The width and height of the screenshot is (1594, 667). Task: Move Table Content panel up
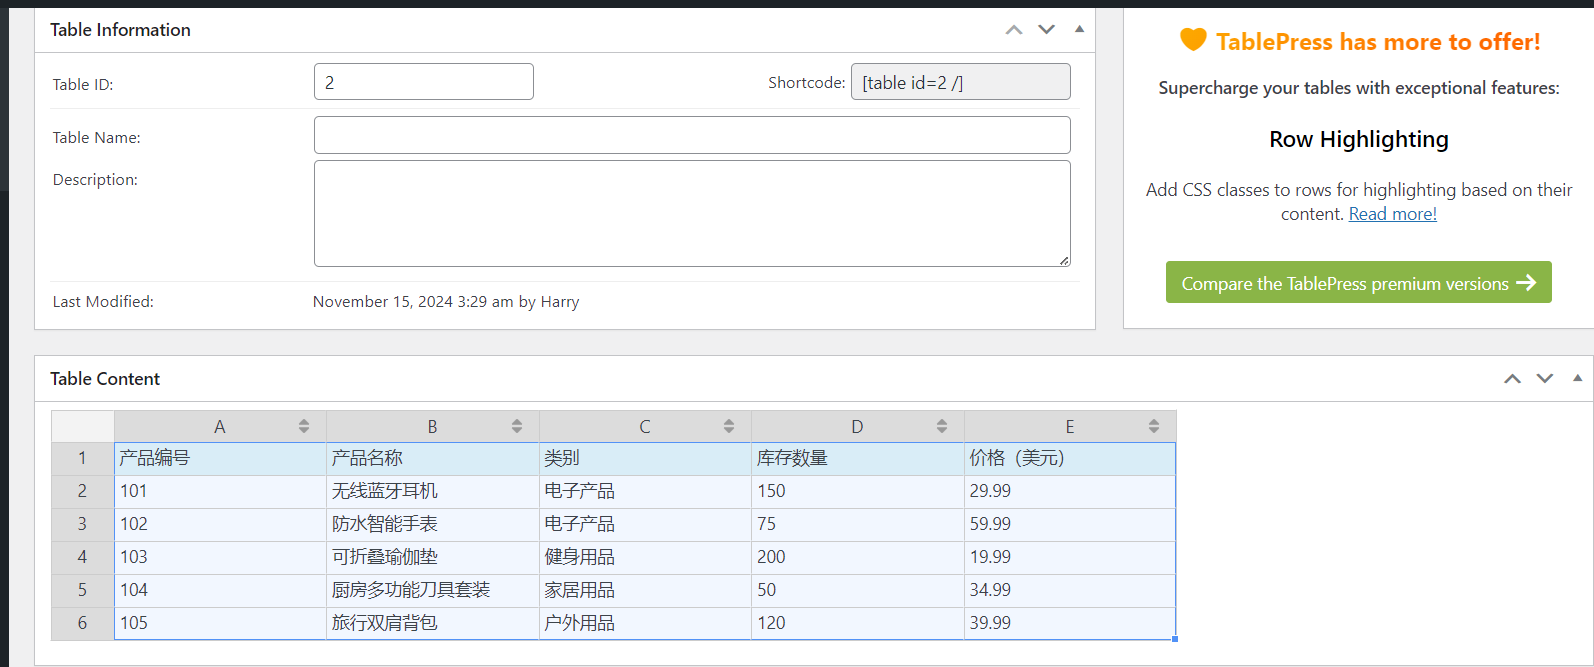1512,379
